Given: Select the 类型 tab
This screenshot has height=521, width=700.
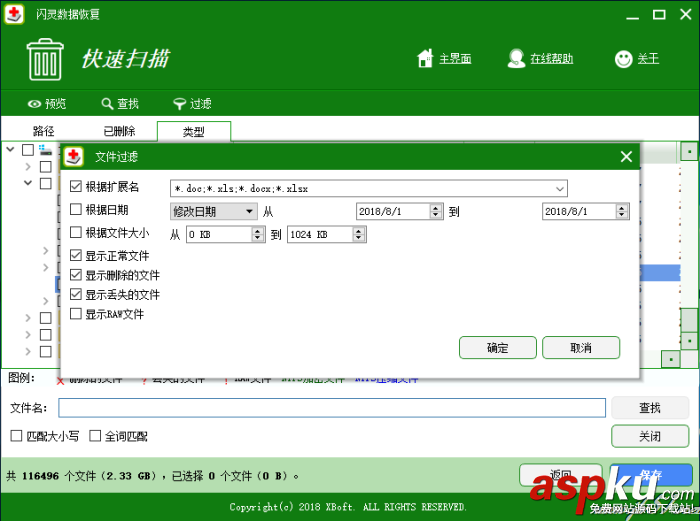Looking at the screenshot, I should pyautogui.click(x=194, y=132).
